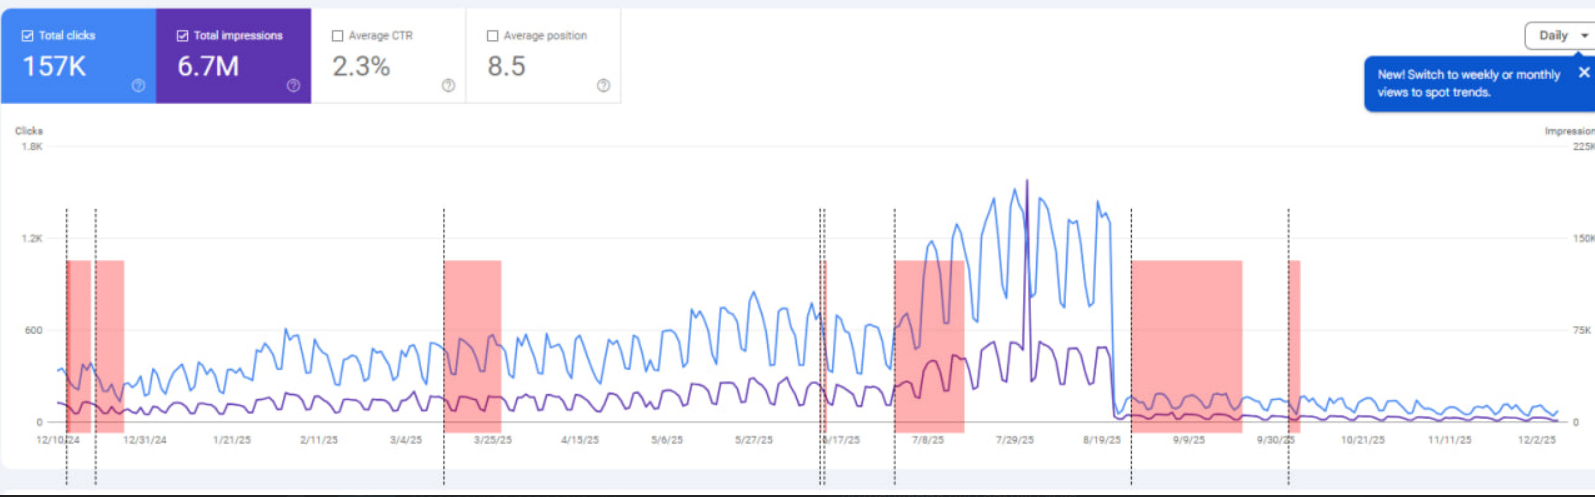This screenshot has height=497, width=1595.
Task: Open help icon on Average position card
Action: click(x=603, y=86)
